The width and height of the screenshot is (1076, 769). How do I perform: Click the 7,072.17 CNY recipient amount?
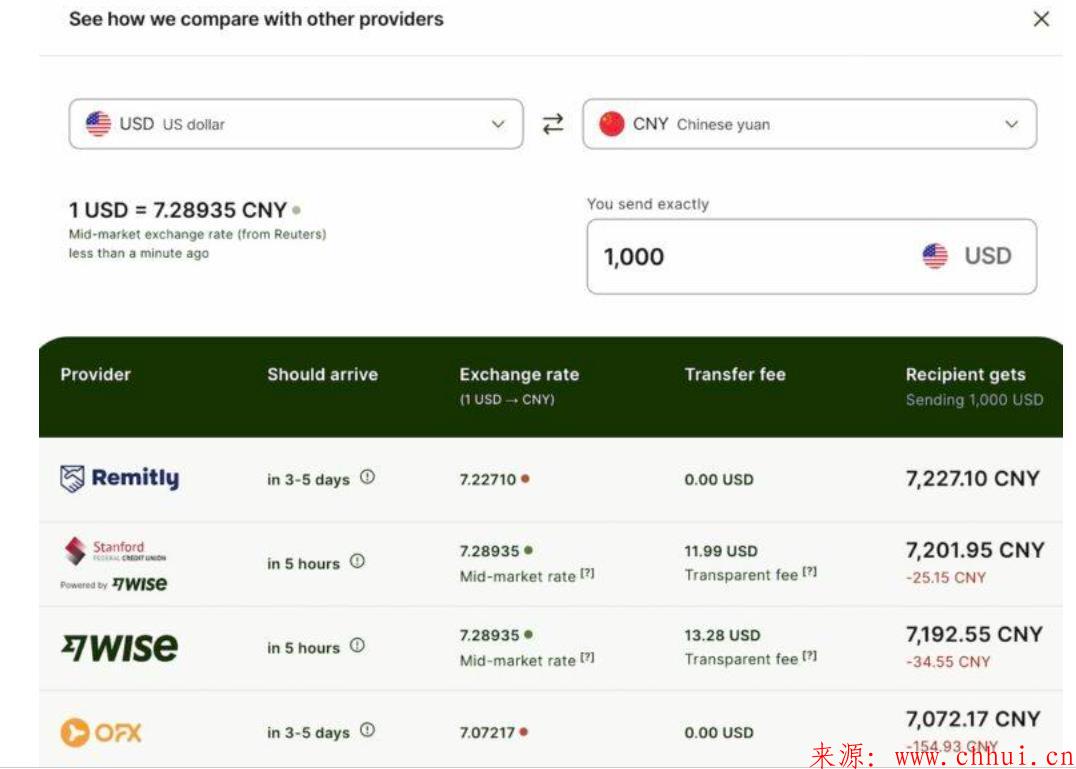tap(973, 719)
